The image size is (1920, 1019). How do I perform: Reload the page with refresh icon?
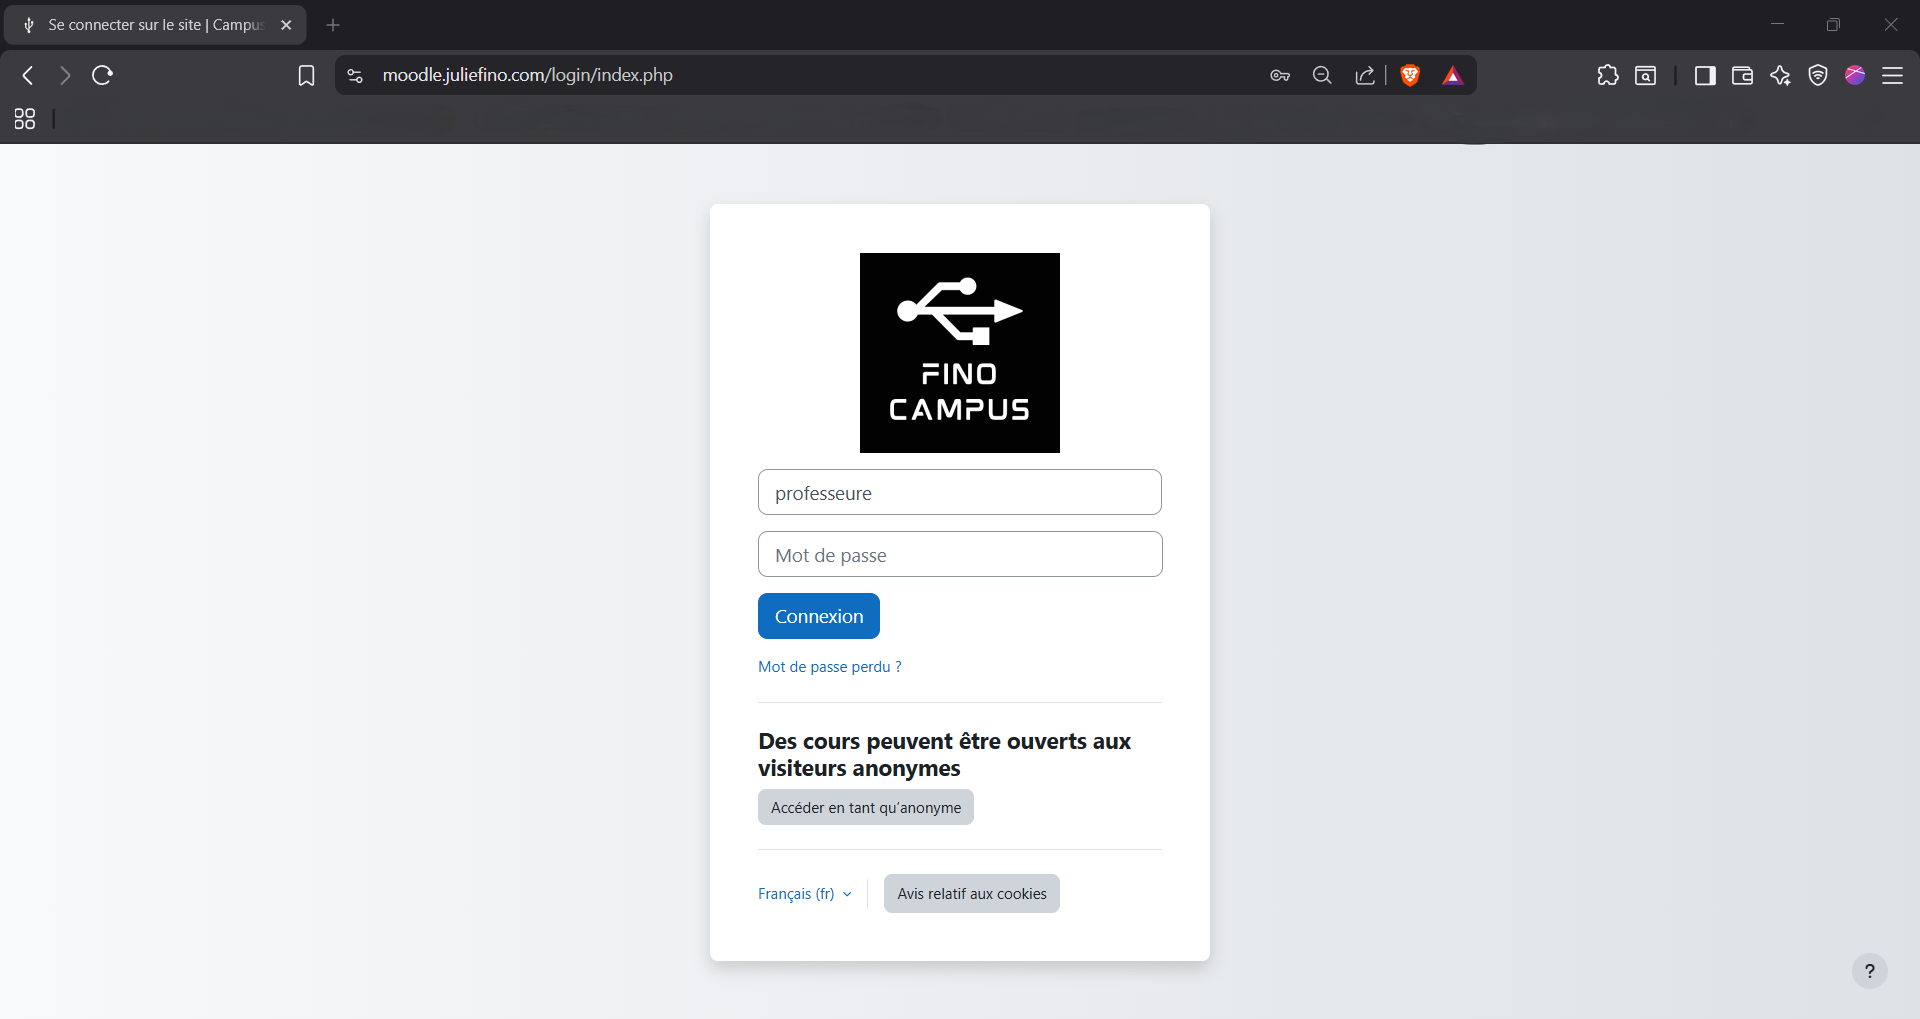click(102, 75)
